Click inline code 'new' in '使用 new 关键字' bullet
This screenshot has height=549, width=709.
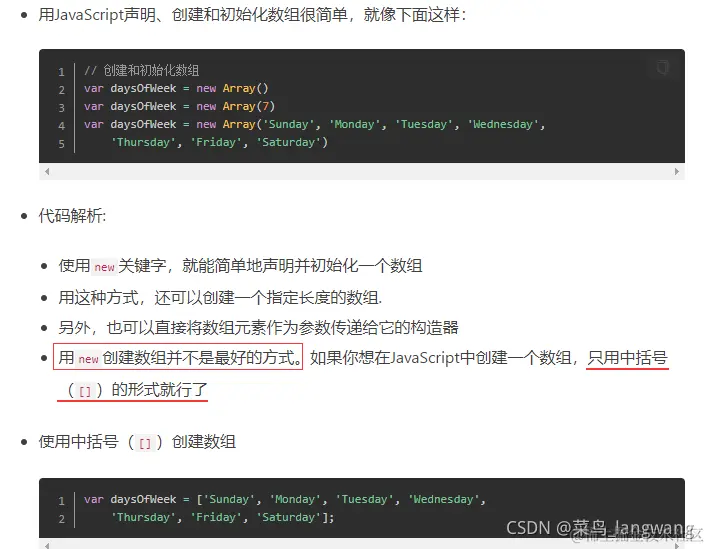[x=104, y=267]
